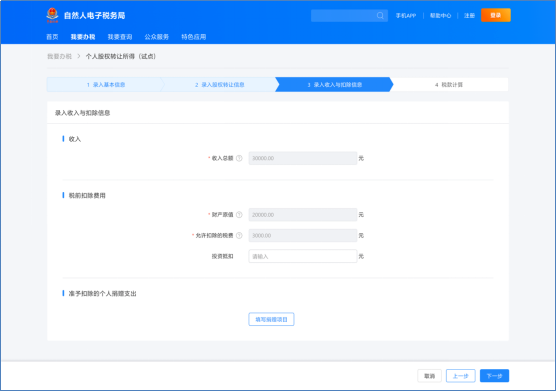The height and width of the screenshot is (392, 557).
Task: Open the 首页 navigation tab
Action: click(x=52, y=37)
